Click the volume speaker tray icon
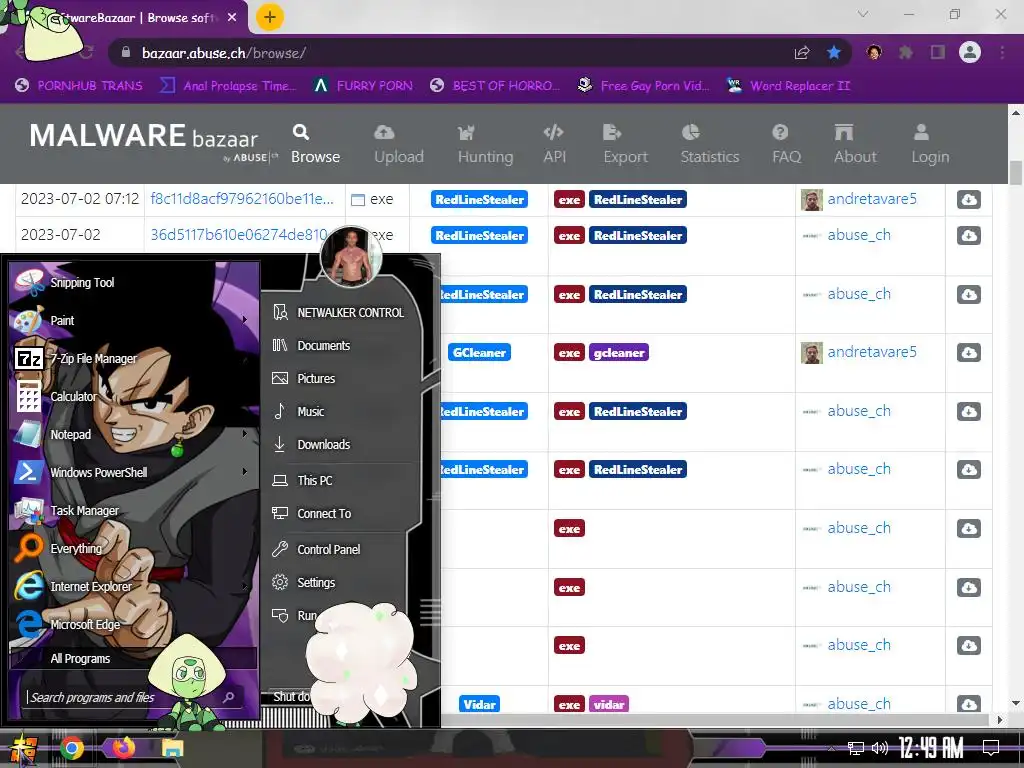The image size is (1024, 768). point(880,748)
